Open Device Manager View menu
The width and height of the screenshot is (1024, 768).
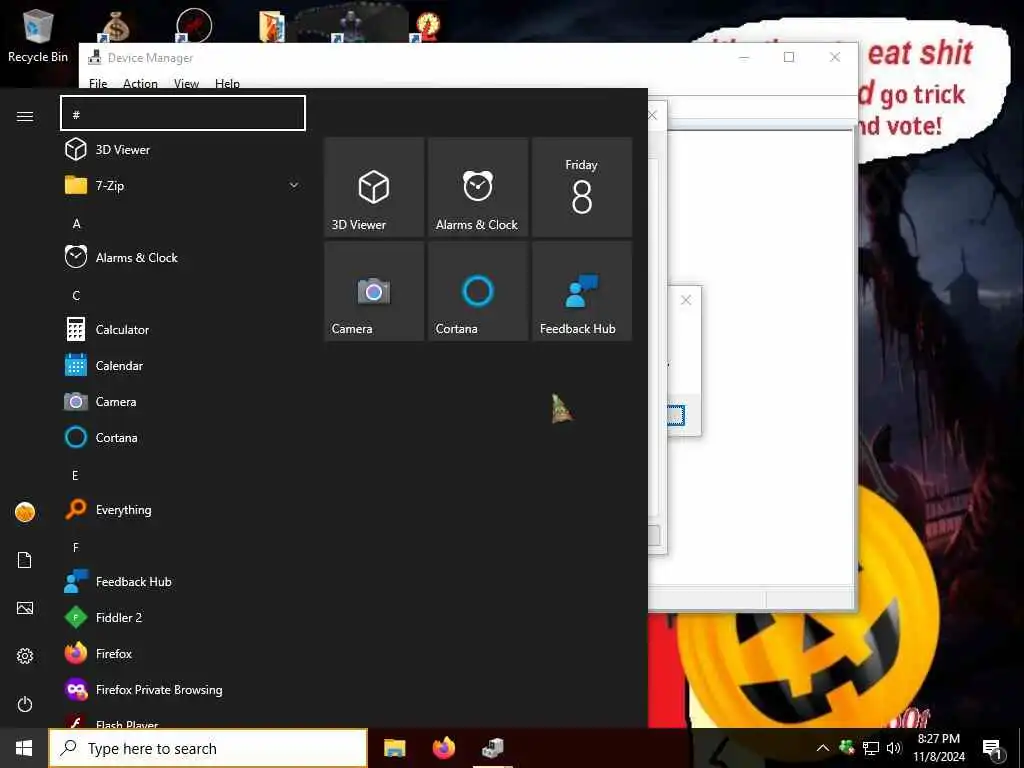186,83
